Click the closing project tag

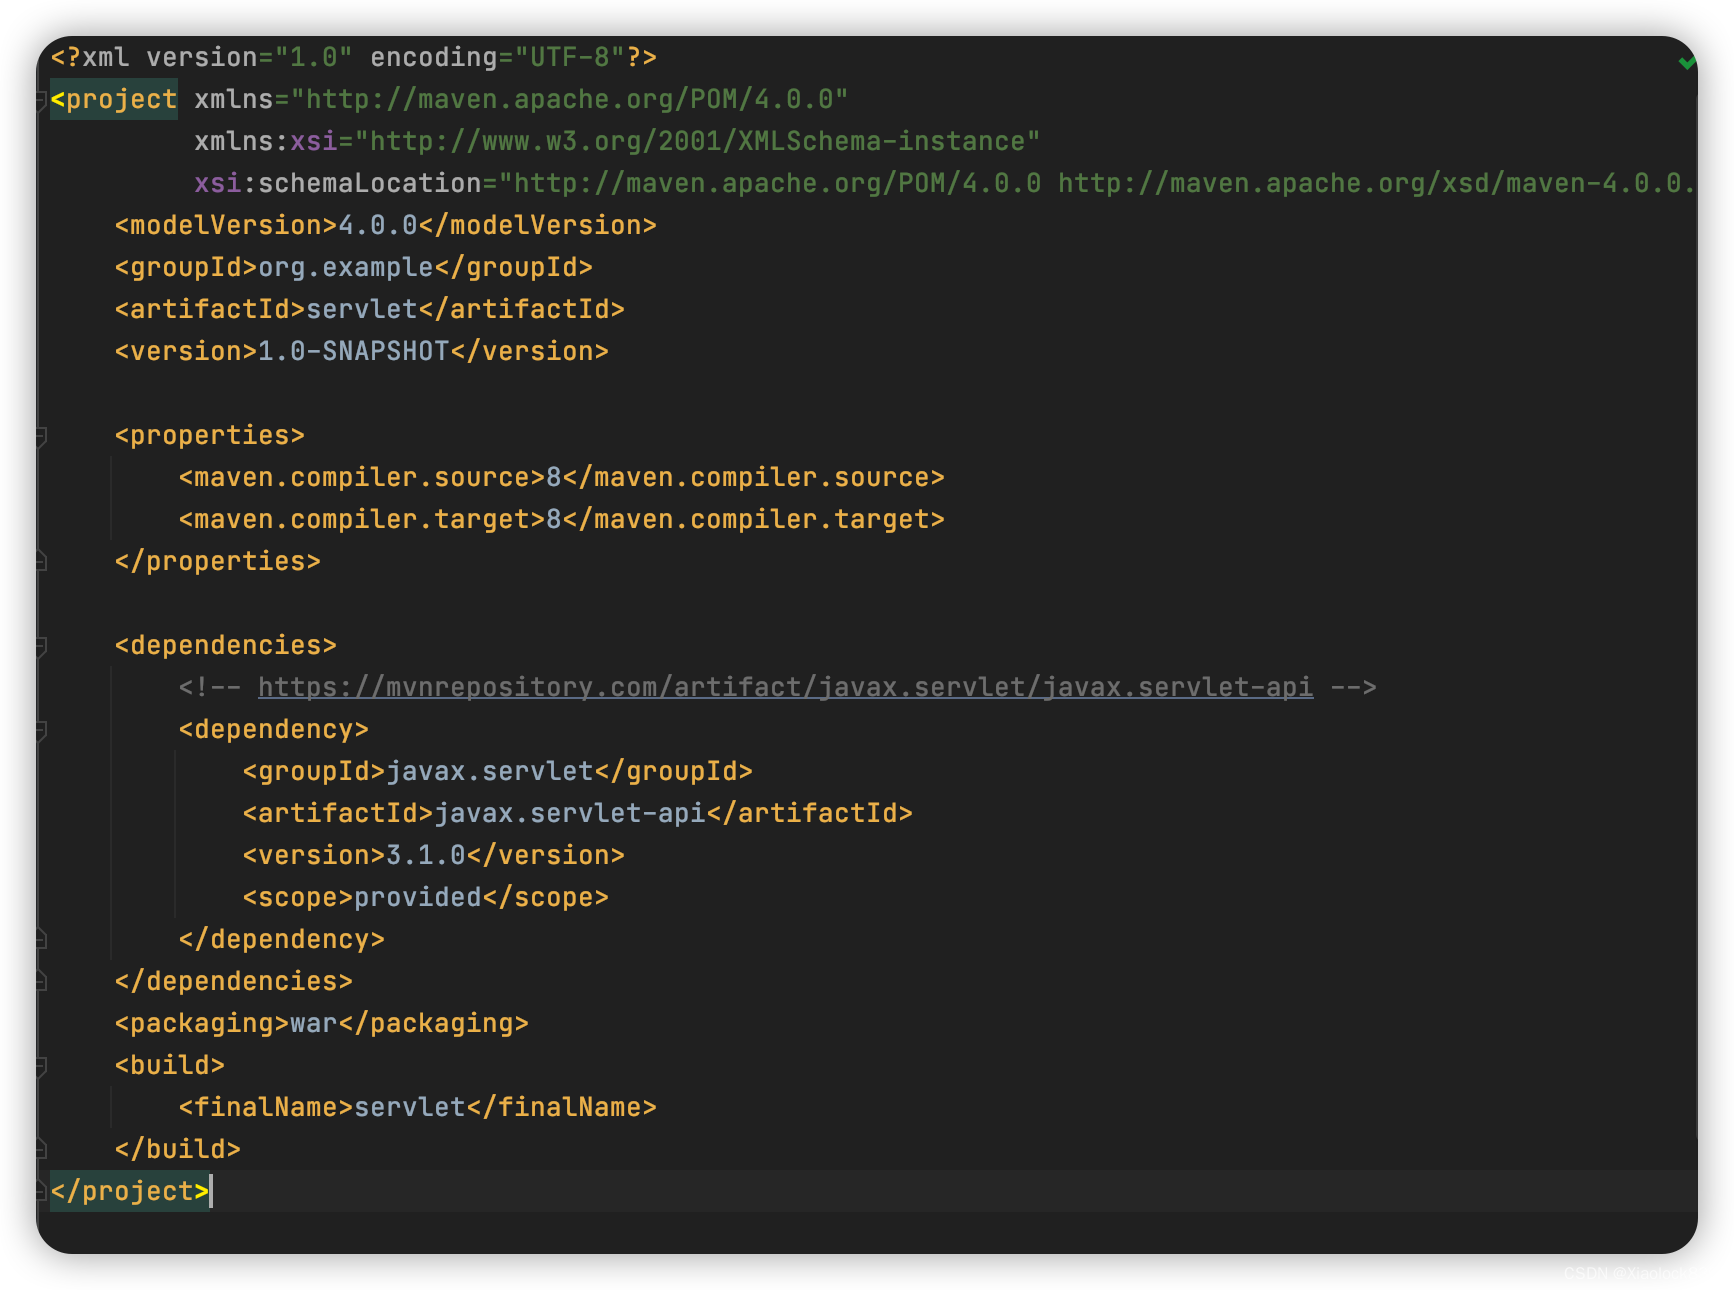coord(129,1191)
